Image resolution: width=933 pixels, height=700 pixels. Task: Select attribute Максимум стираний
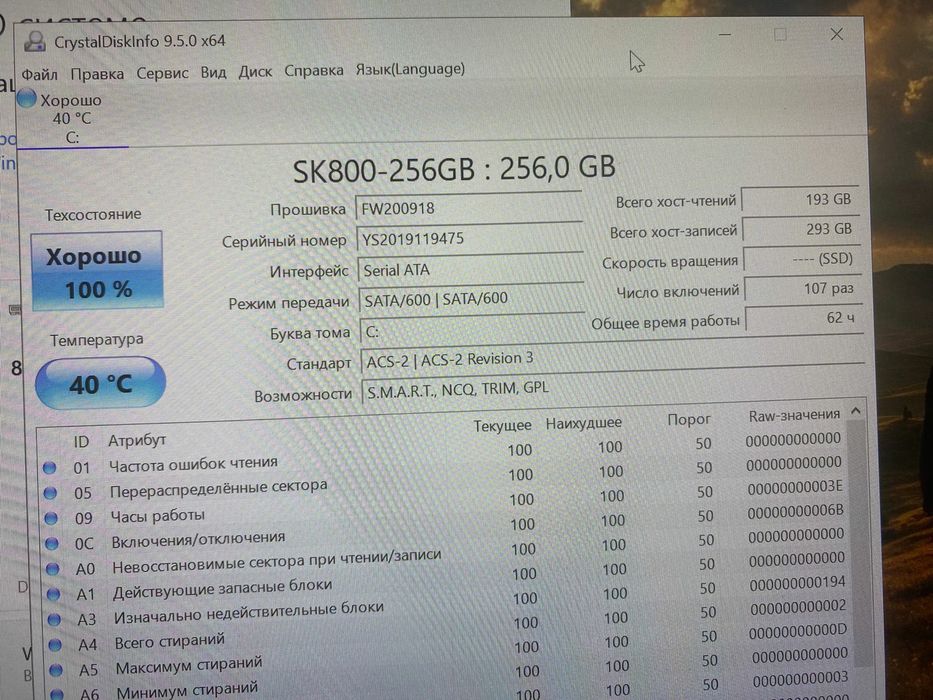(189, 666)
